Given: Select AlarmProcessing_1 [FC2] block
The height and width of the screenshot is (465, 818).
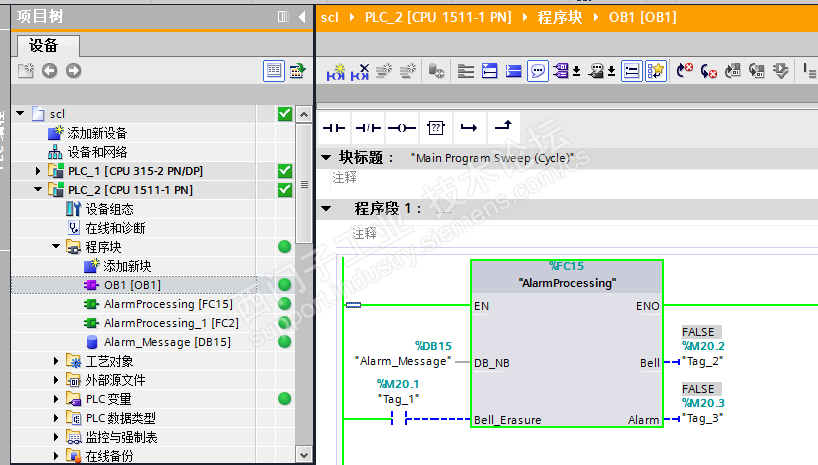Looking at the screenshot, I should coord(171,323).
